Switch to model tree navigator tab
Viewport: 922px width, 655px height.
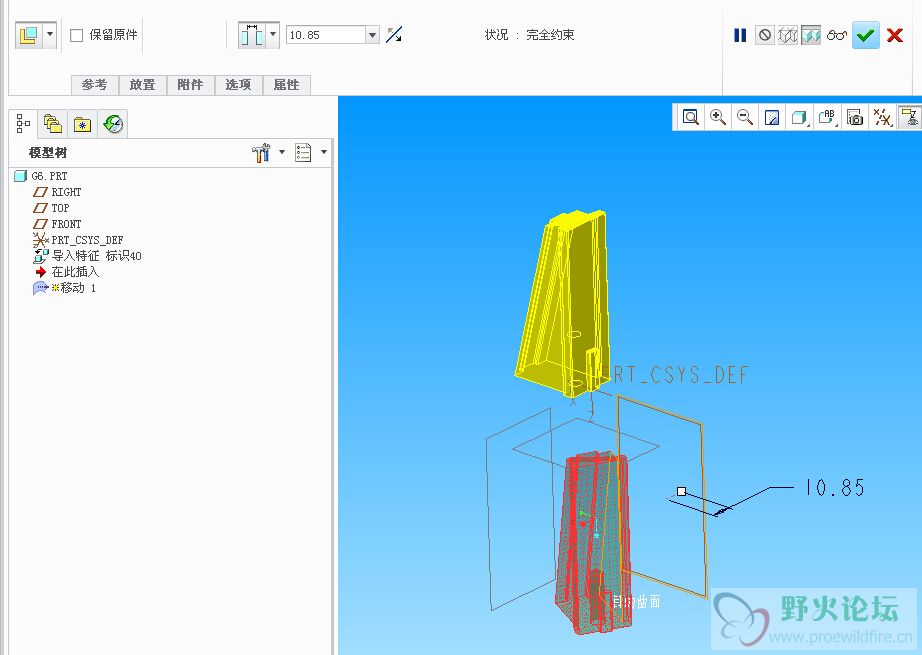coord(24,123)
